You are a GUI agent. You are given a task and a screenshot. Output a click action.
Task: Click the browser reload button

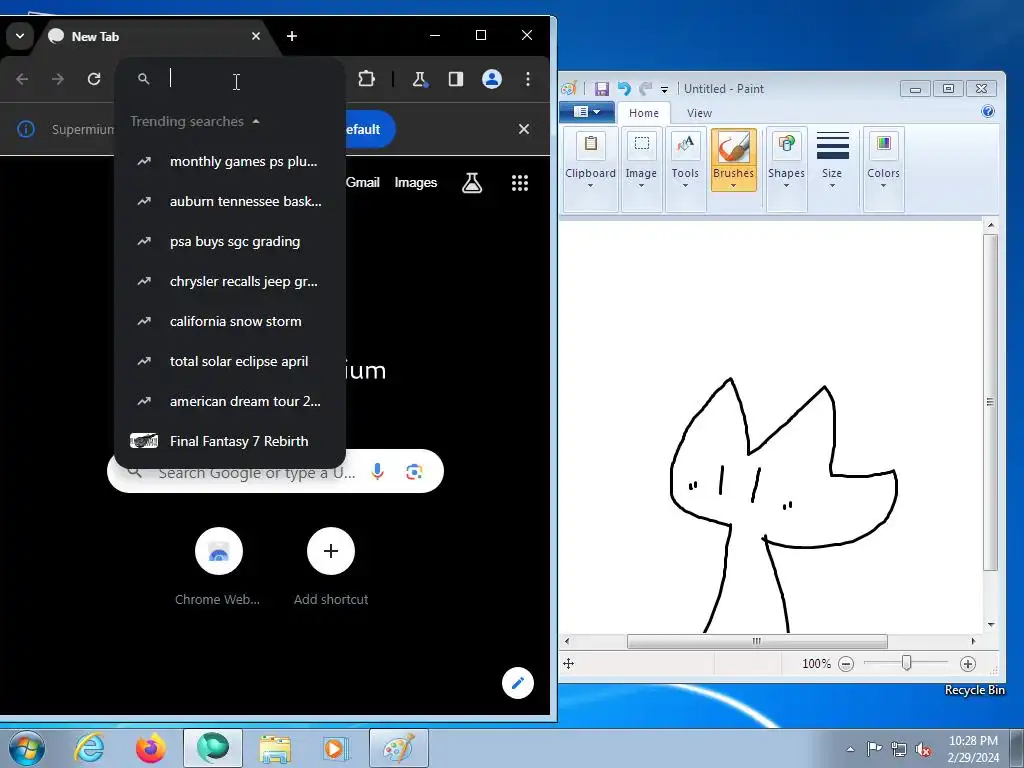(94, 79)
